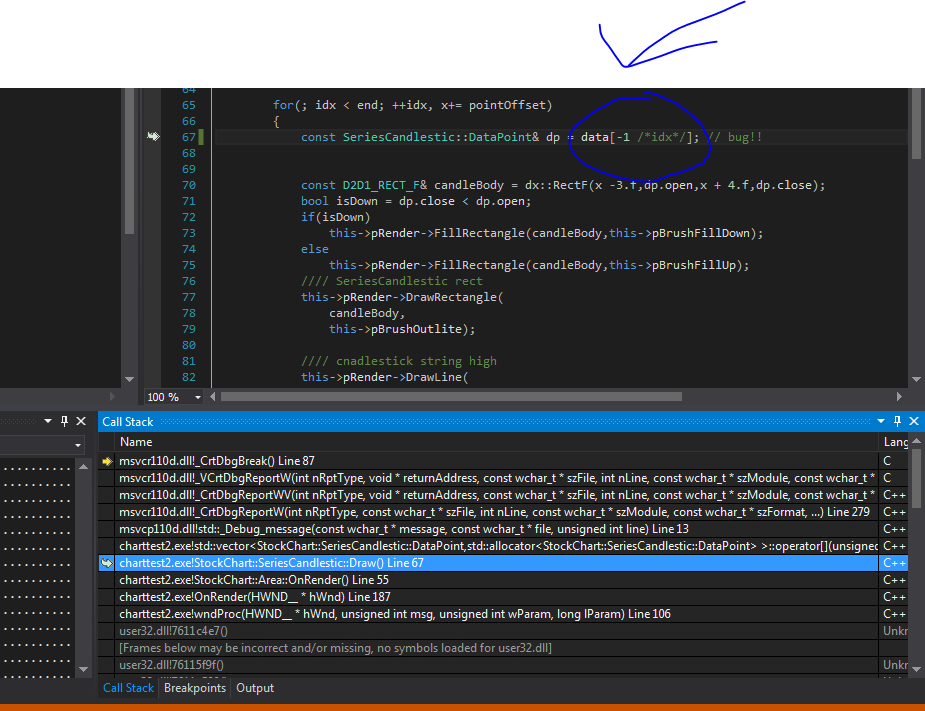The image size is (925, 711).
Task: Click the DrawLine( call on line 82
Action: click(x=437, y=377)
